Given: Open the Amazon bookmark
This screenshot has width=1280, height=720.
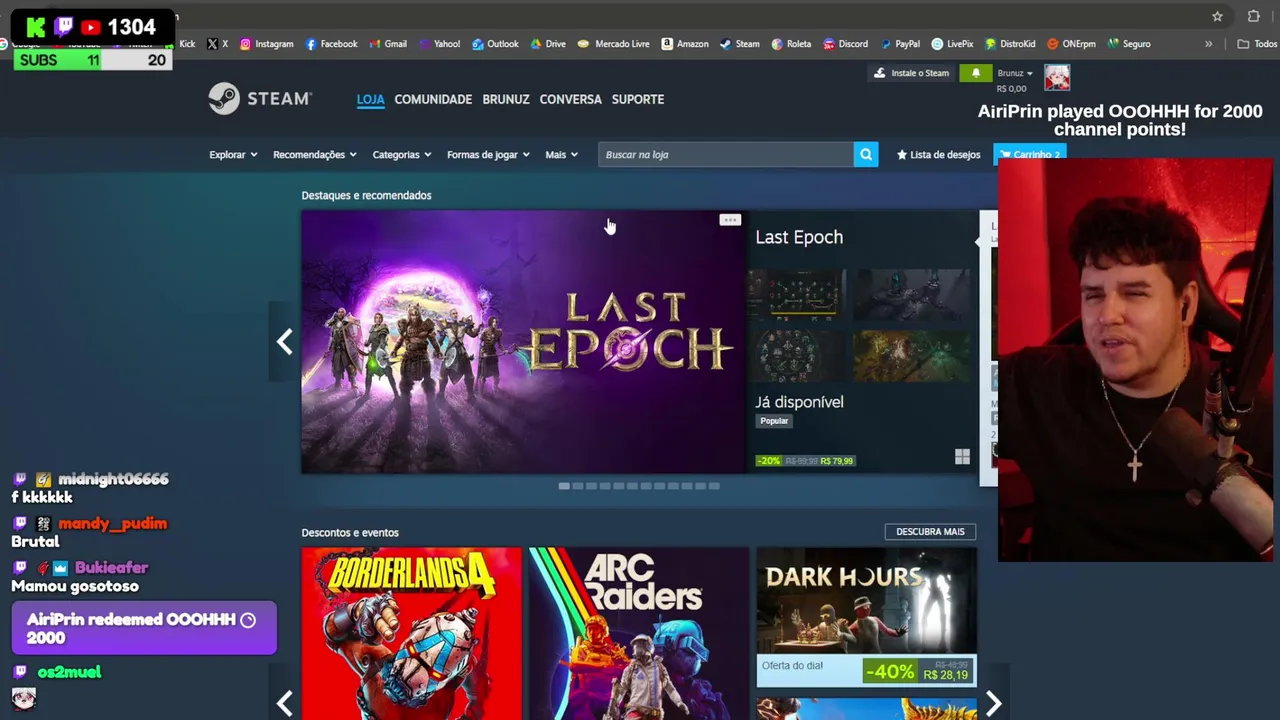Looking at the screenshot, I should coord(685,44).
